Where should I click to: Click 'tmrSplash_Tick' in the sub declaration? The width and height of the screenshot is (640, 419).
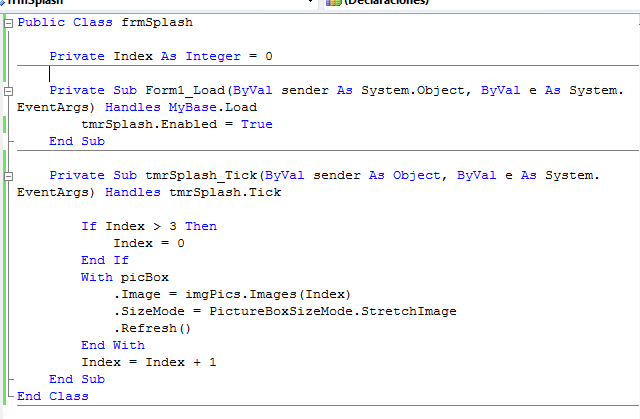(201, 175)
